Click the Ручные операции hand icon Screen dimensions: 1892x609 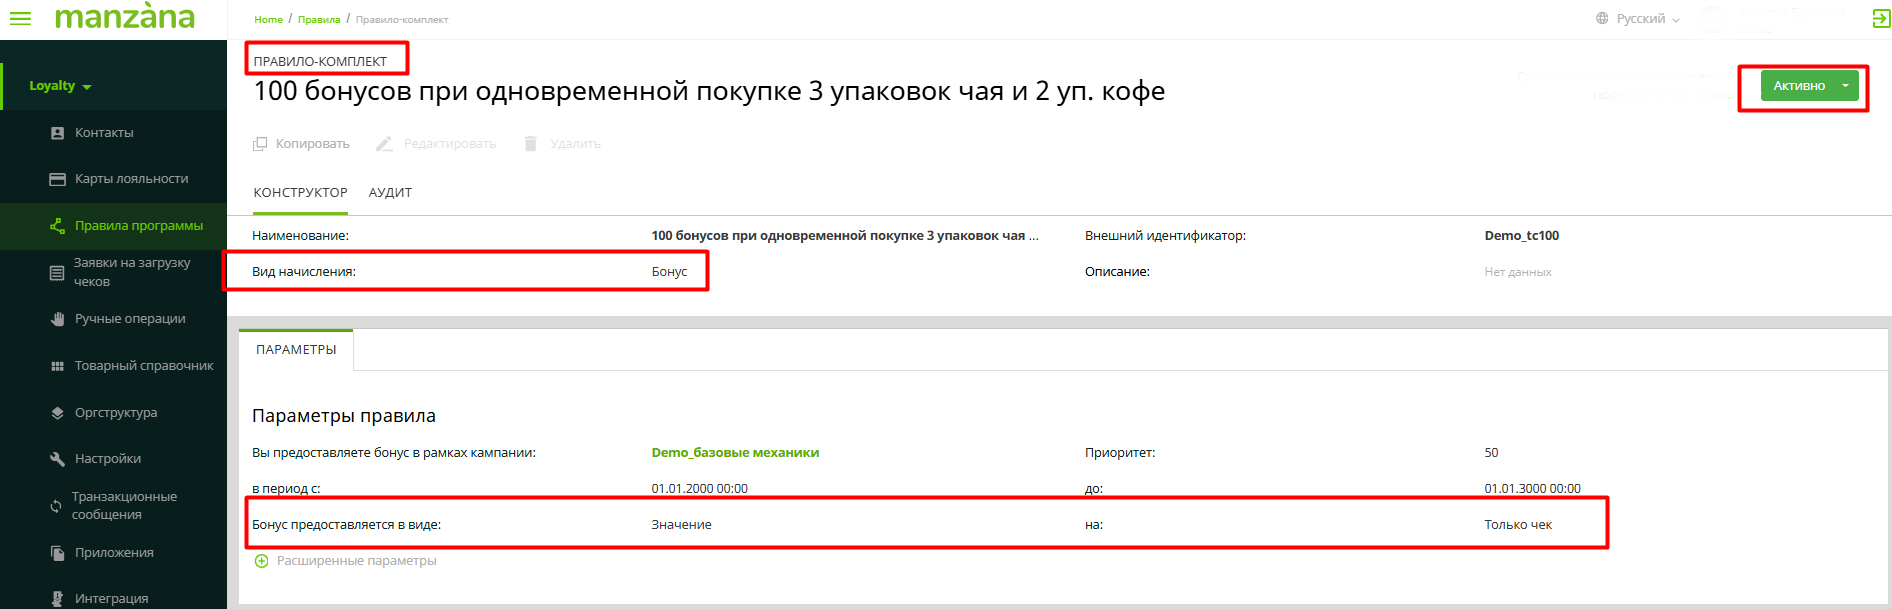coord(57,319)
